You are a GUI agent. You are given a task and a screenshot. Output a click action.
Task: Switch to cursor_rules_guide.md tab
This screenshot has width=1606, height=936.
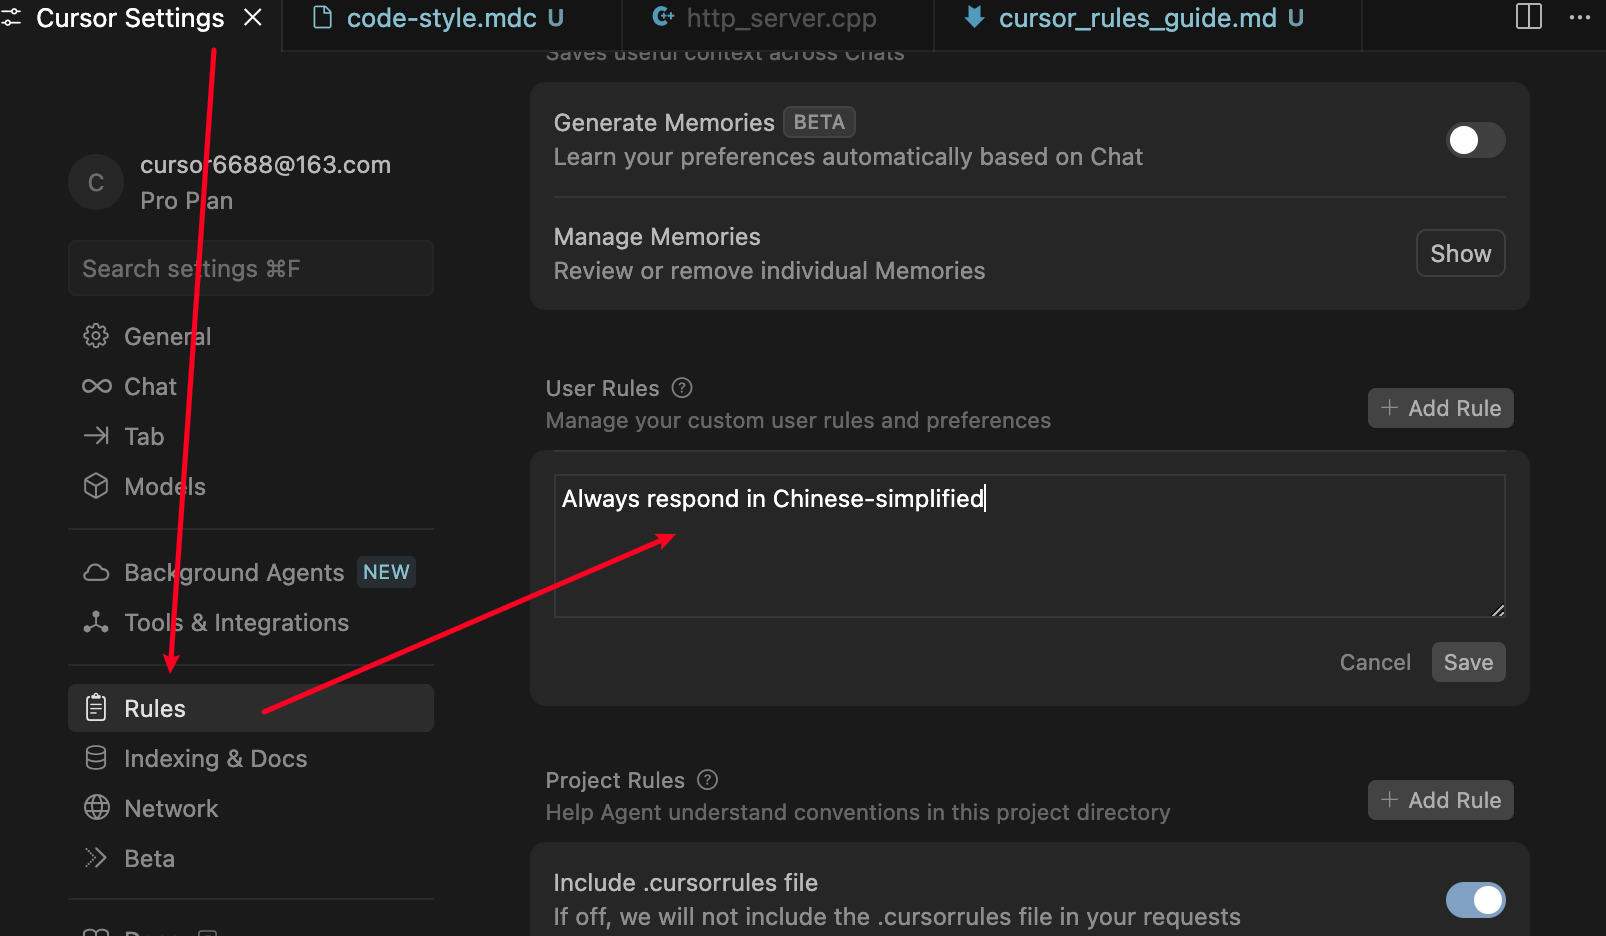[1150, 18]
